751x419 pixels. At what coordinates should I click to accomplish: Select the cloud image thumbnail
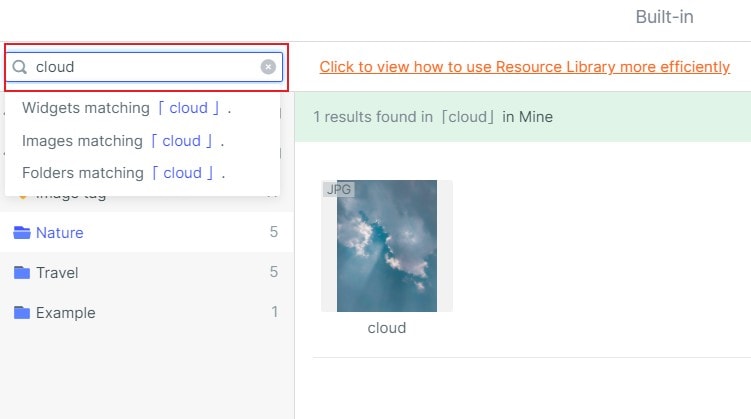387,246
